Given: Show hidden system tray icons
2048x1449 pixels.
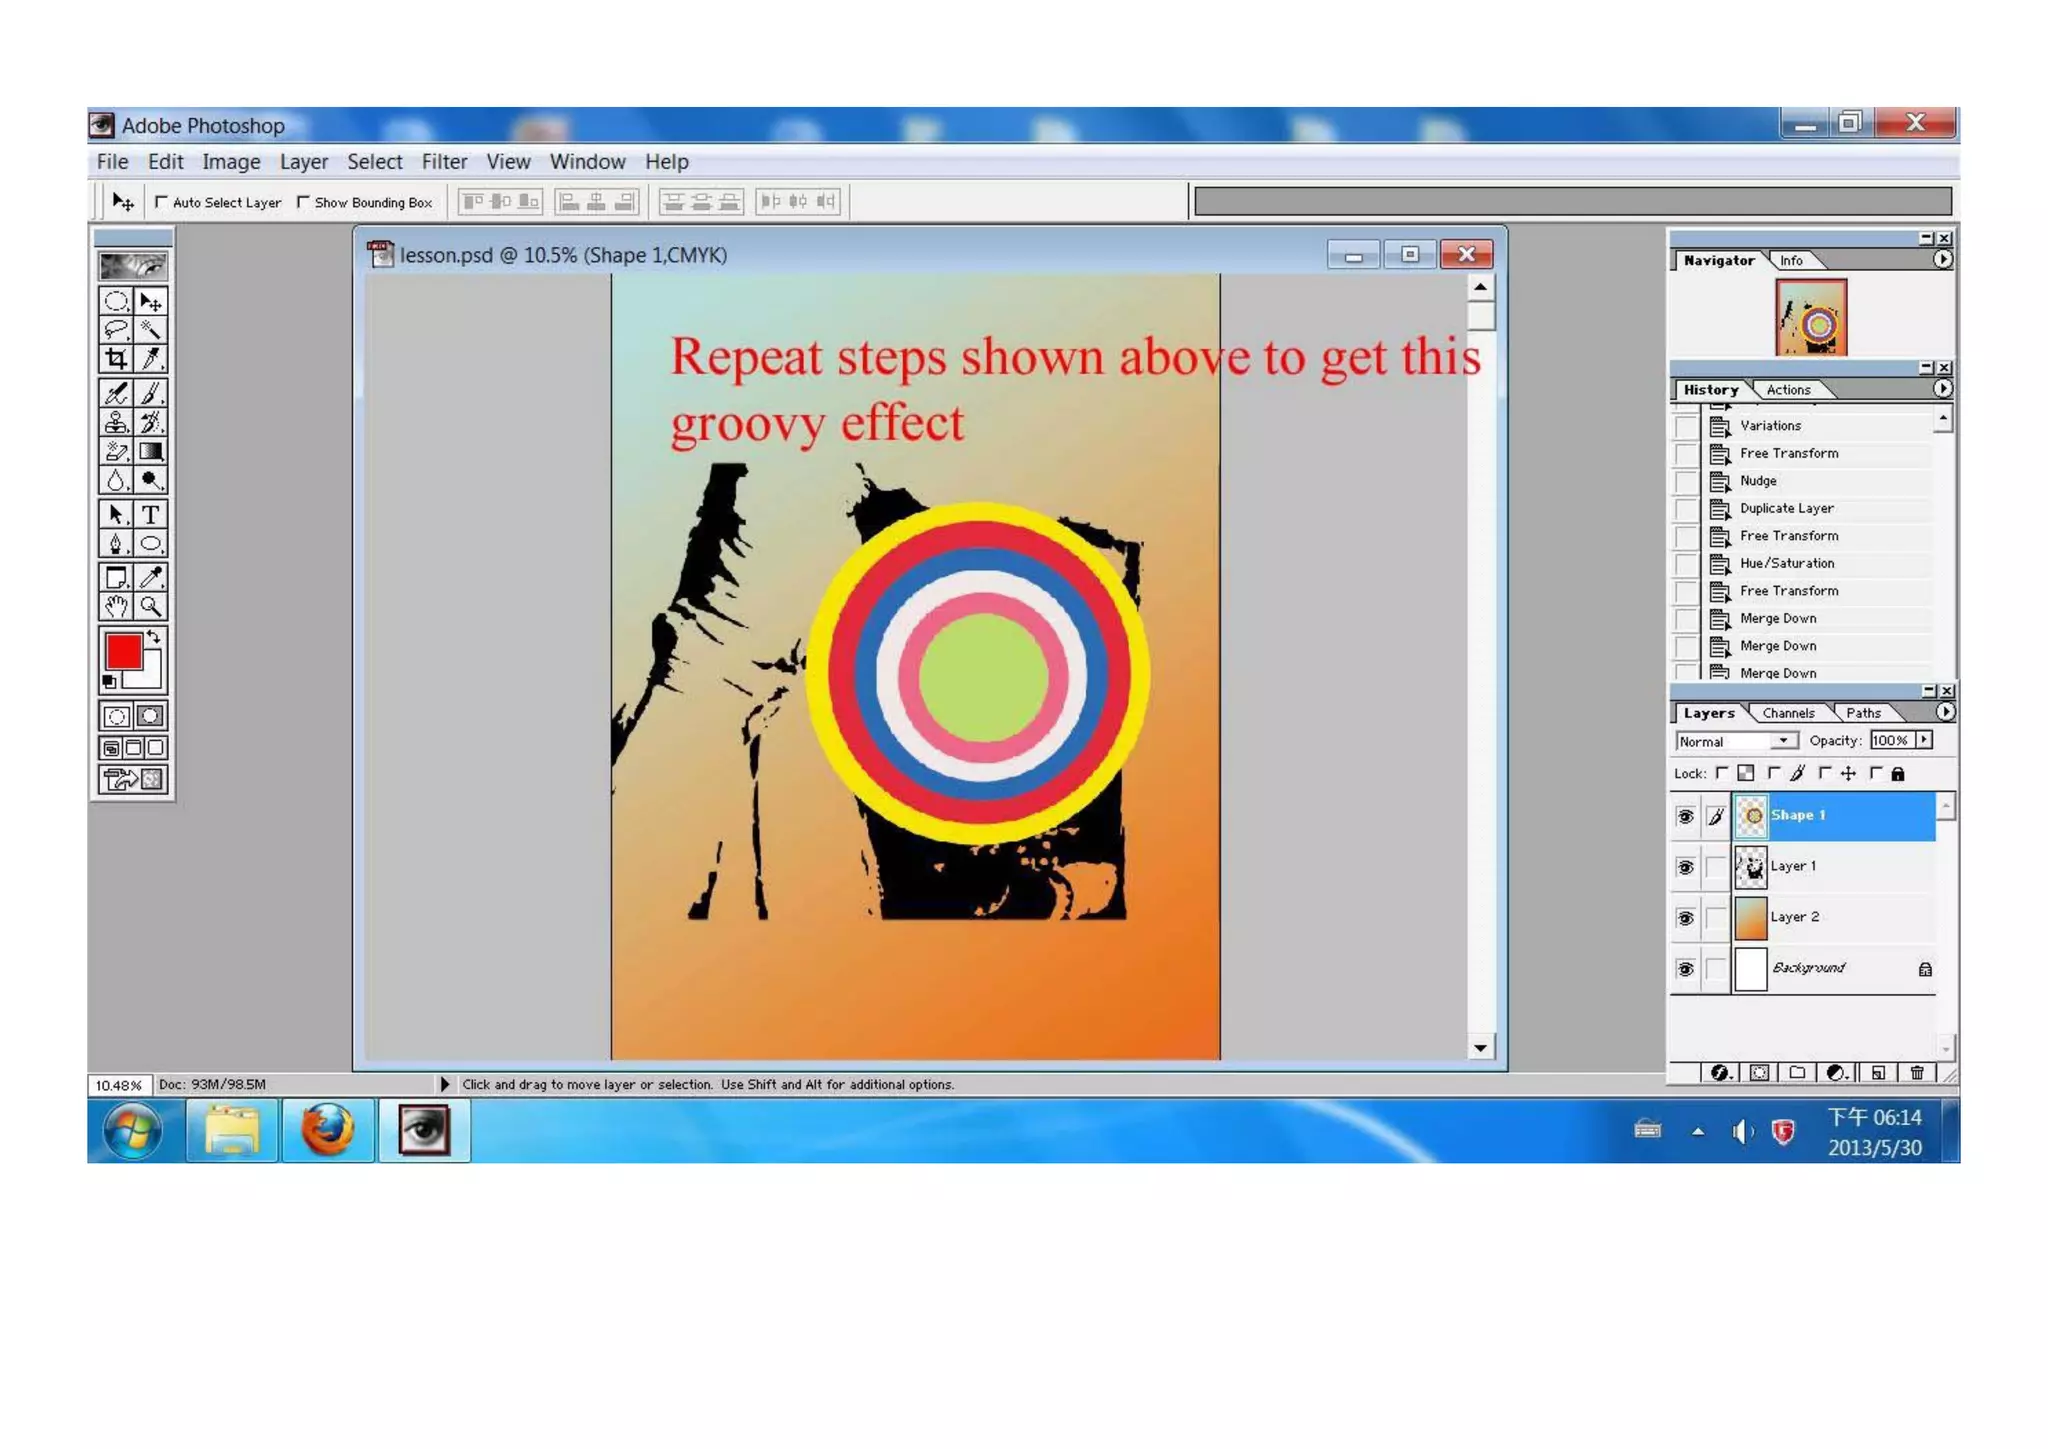Looking at the screenshot, I should click(1698, 1132).
